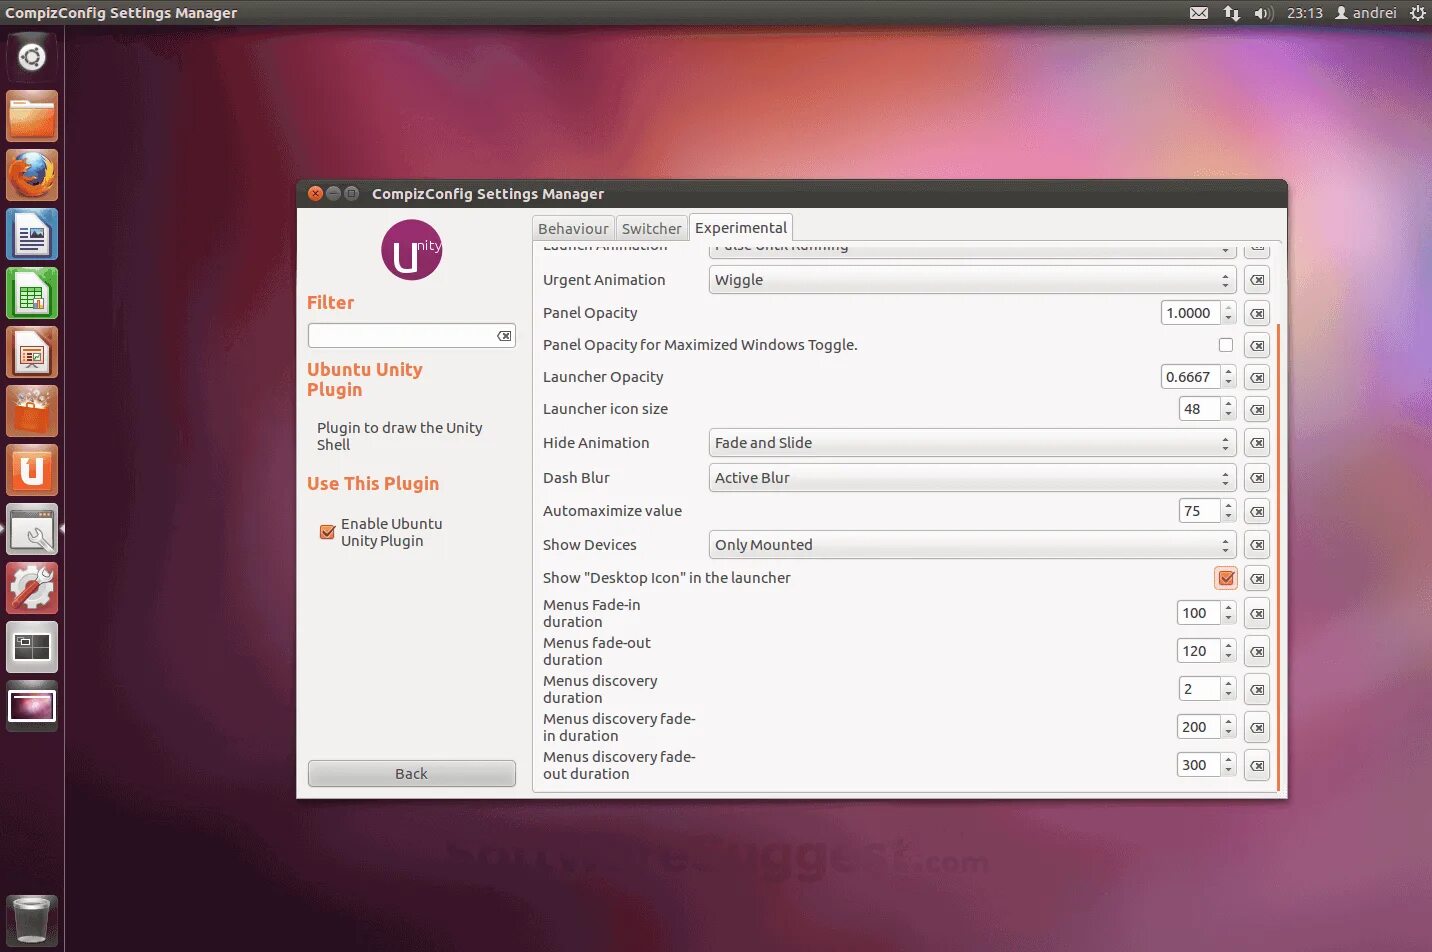Reset Show Devices to default
The image size is (1432, 952).
(x=1257, y=545)
